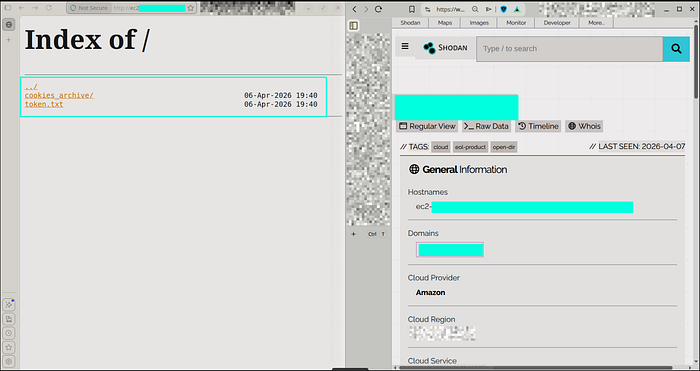Open the Whois view
The height and width of the screenshot is (371, 700).
pyautogui.click(x=584, y=126)
